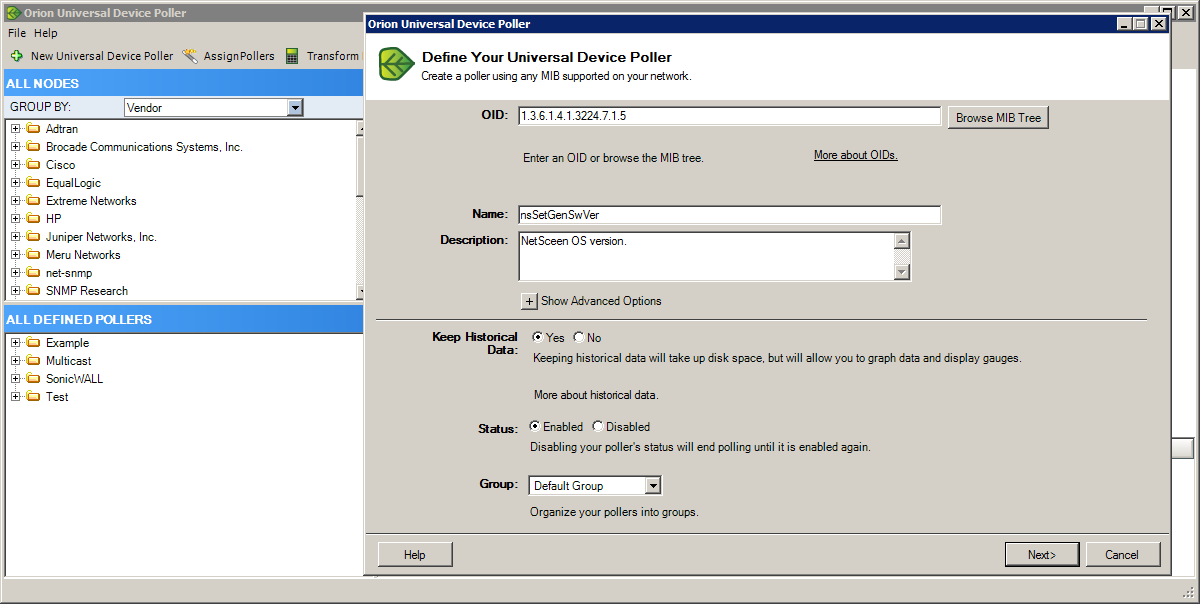
Task: Select Extreme Networks tree item
Action: (x=91, y=201)
